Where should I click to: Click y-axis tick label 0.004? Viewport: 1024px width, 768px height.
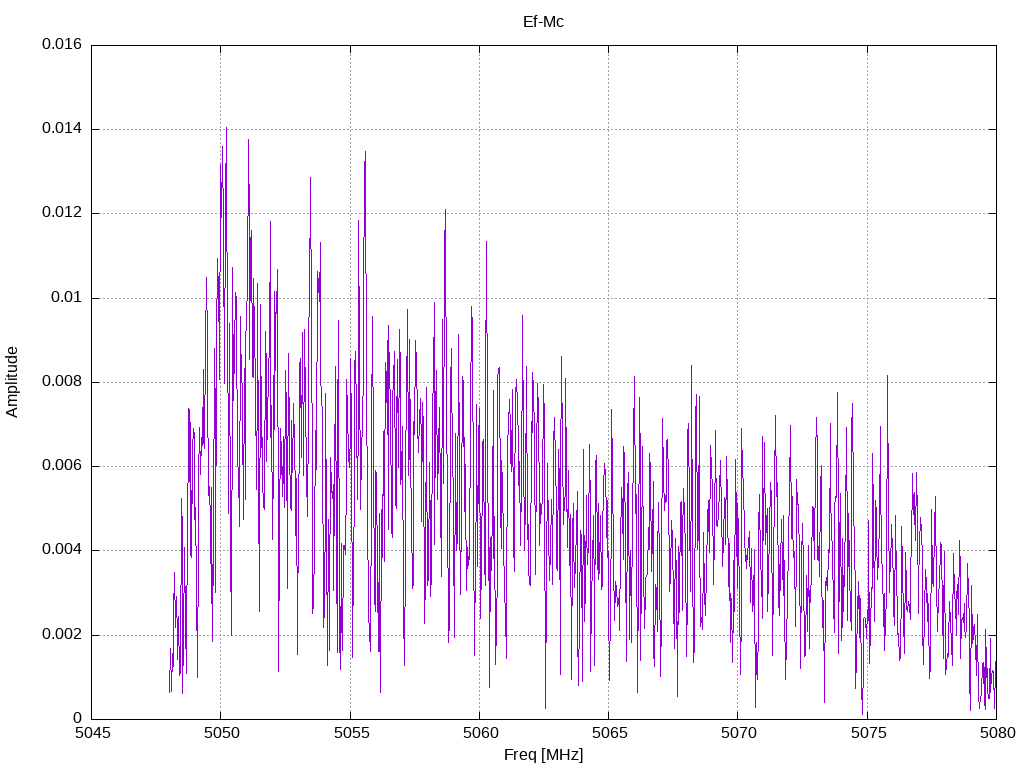pos(62,550)
